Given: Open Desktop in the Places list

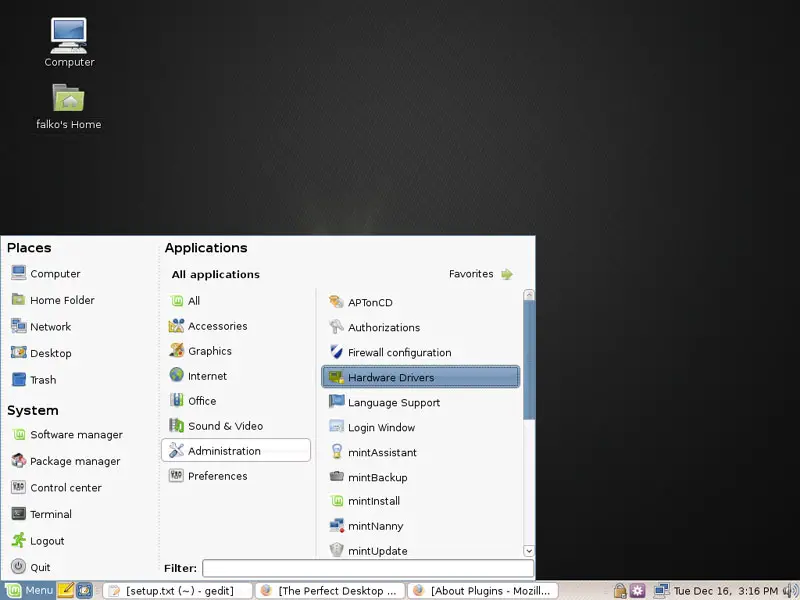Looking at the screenshot, I should [x=41, y=353].
